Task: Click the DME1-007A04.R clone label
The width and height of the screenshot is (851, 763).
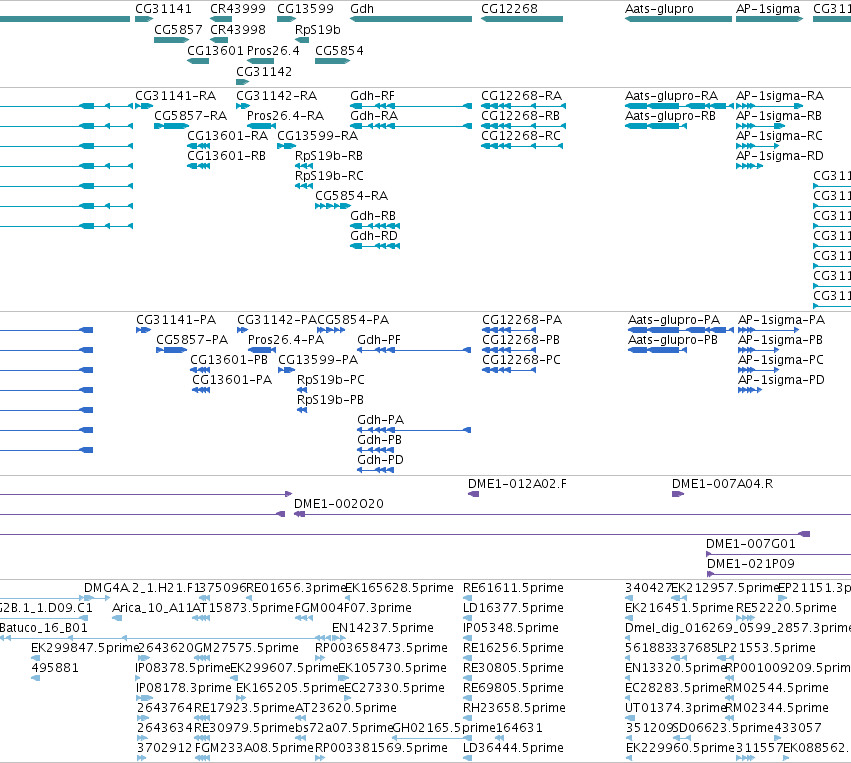Action: click(722, 484)
